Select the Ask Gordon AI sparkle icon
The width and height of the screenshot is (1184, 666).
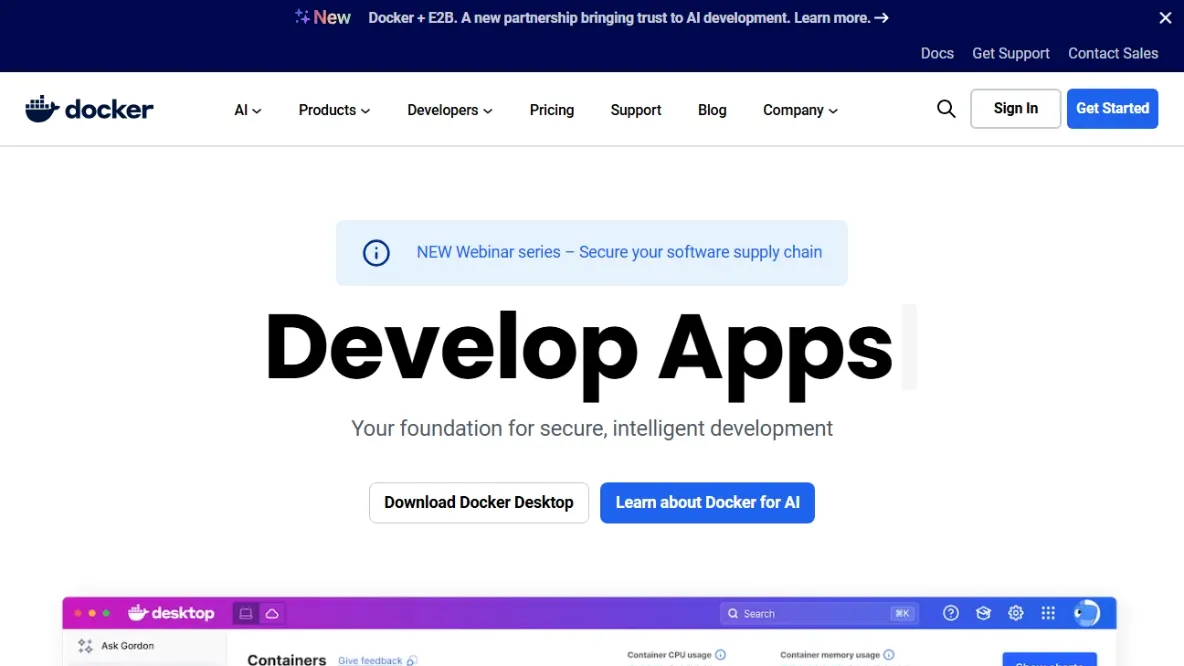pos(85,645)
